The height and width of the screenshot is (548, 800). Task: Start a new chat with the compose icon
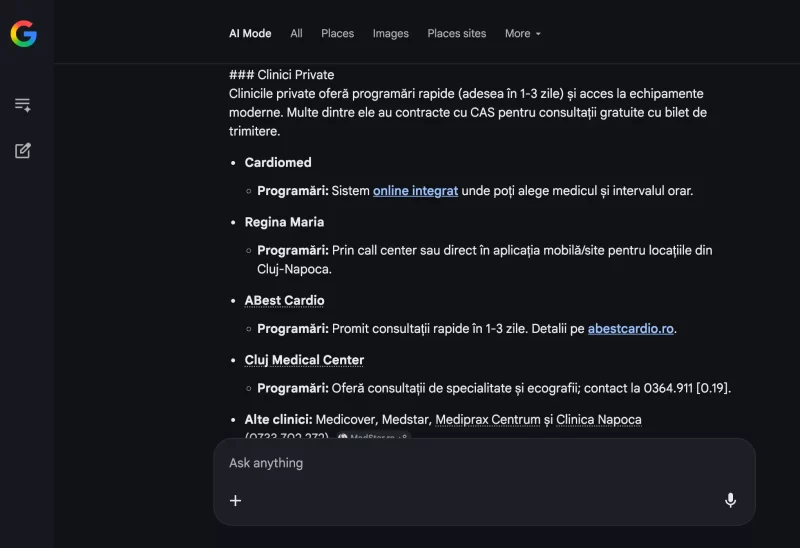click(x=23, y=151)
